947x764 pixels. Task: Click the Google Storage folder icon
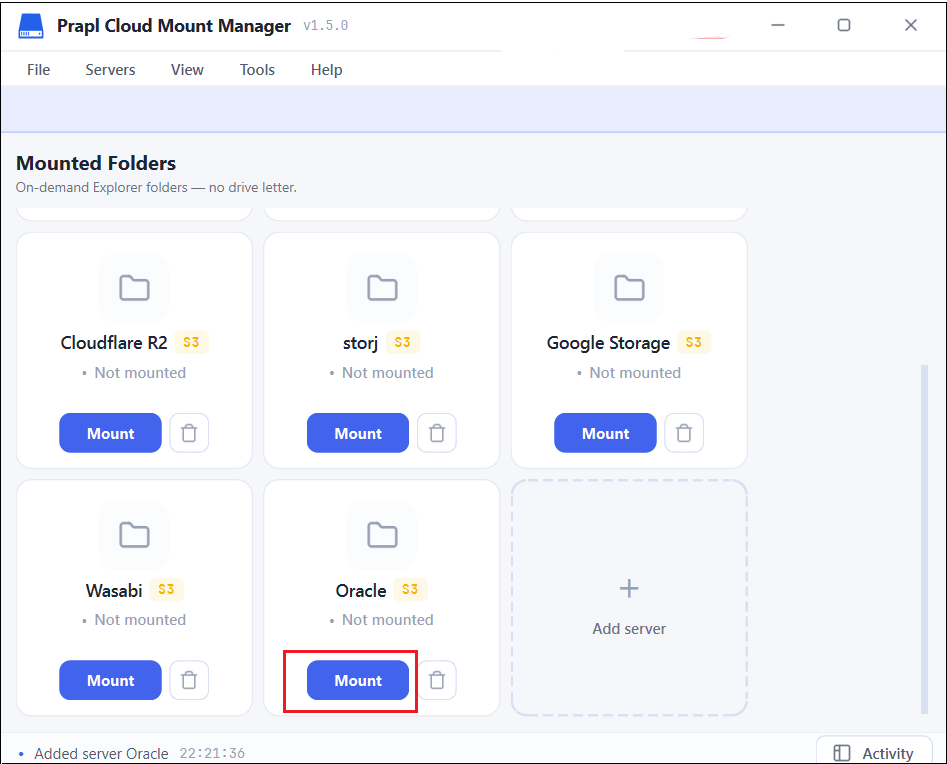[x=629, y=288]
